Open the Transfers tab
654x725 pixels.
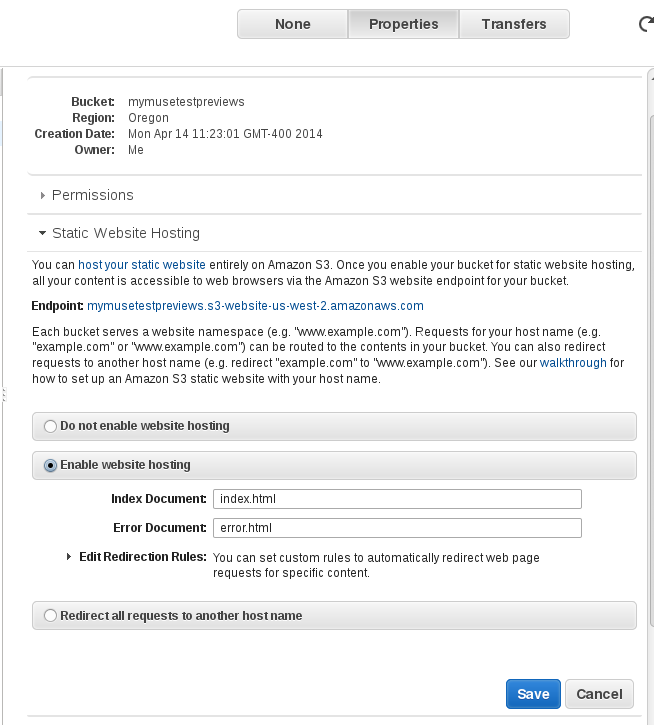[x=514, y=24]
